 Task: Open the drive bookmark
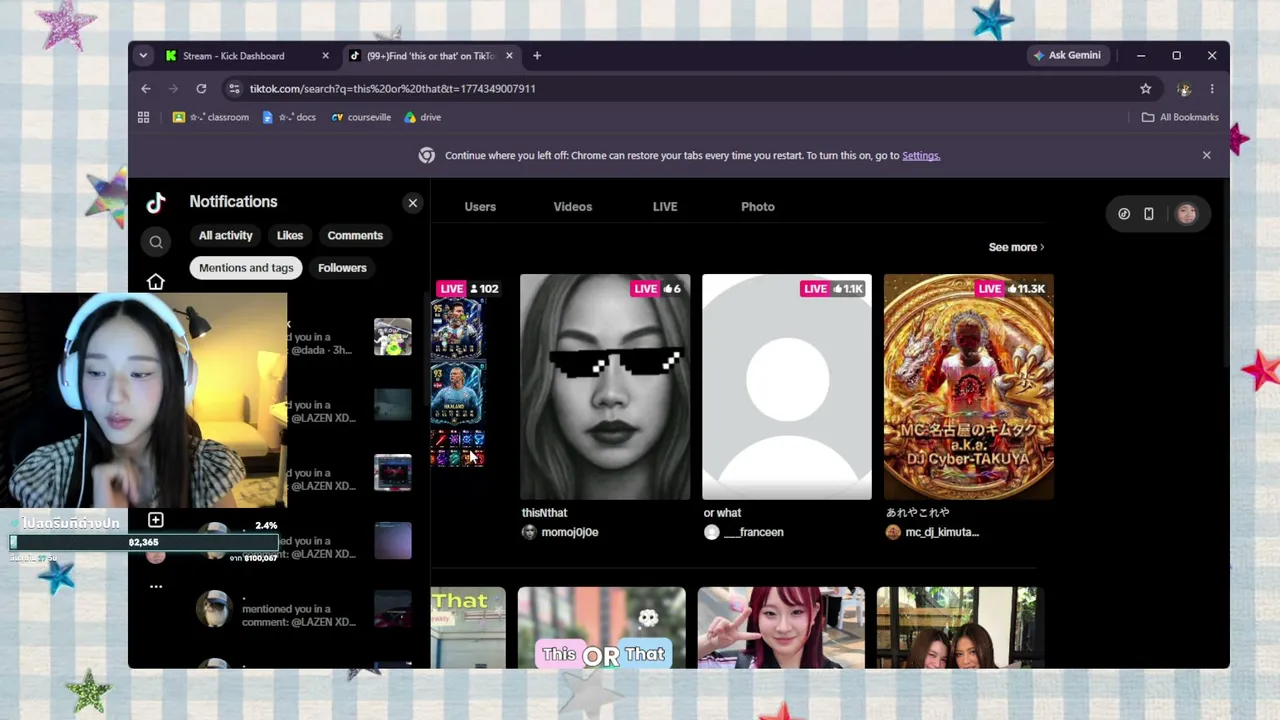click(x=422, y=117)
